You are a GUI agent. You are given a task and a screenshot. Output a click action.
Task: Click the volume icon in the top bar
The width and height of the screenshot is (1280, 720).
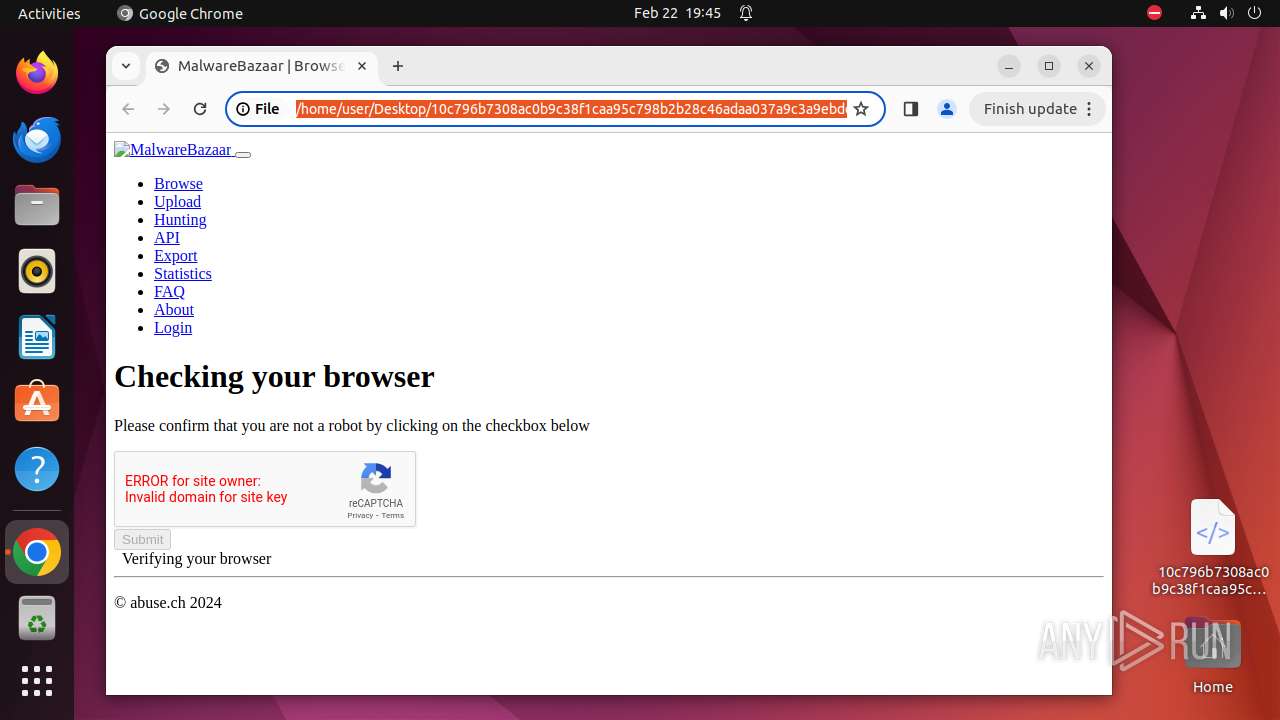click(x=1226, y=13)
